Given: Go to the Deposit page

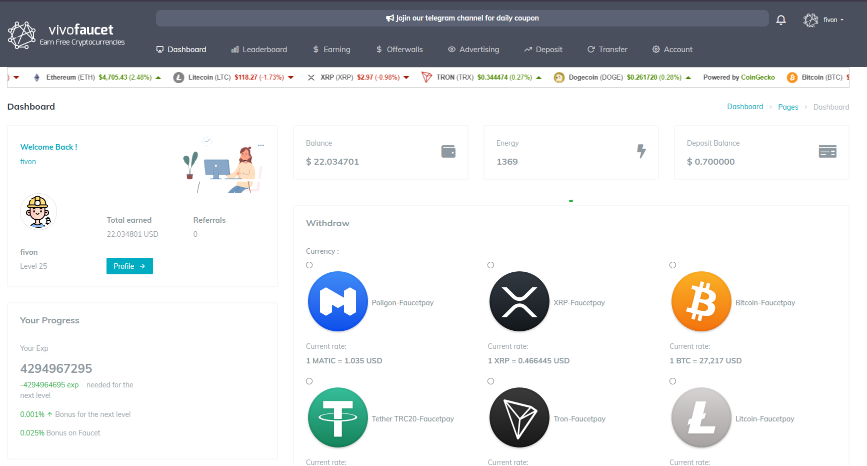Looking at the screenshot, I should (543, 49).
